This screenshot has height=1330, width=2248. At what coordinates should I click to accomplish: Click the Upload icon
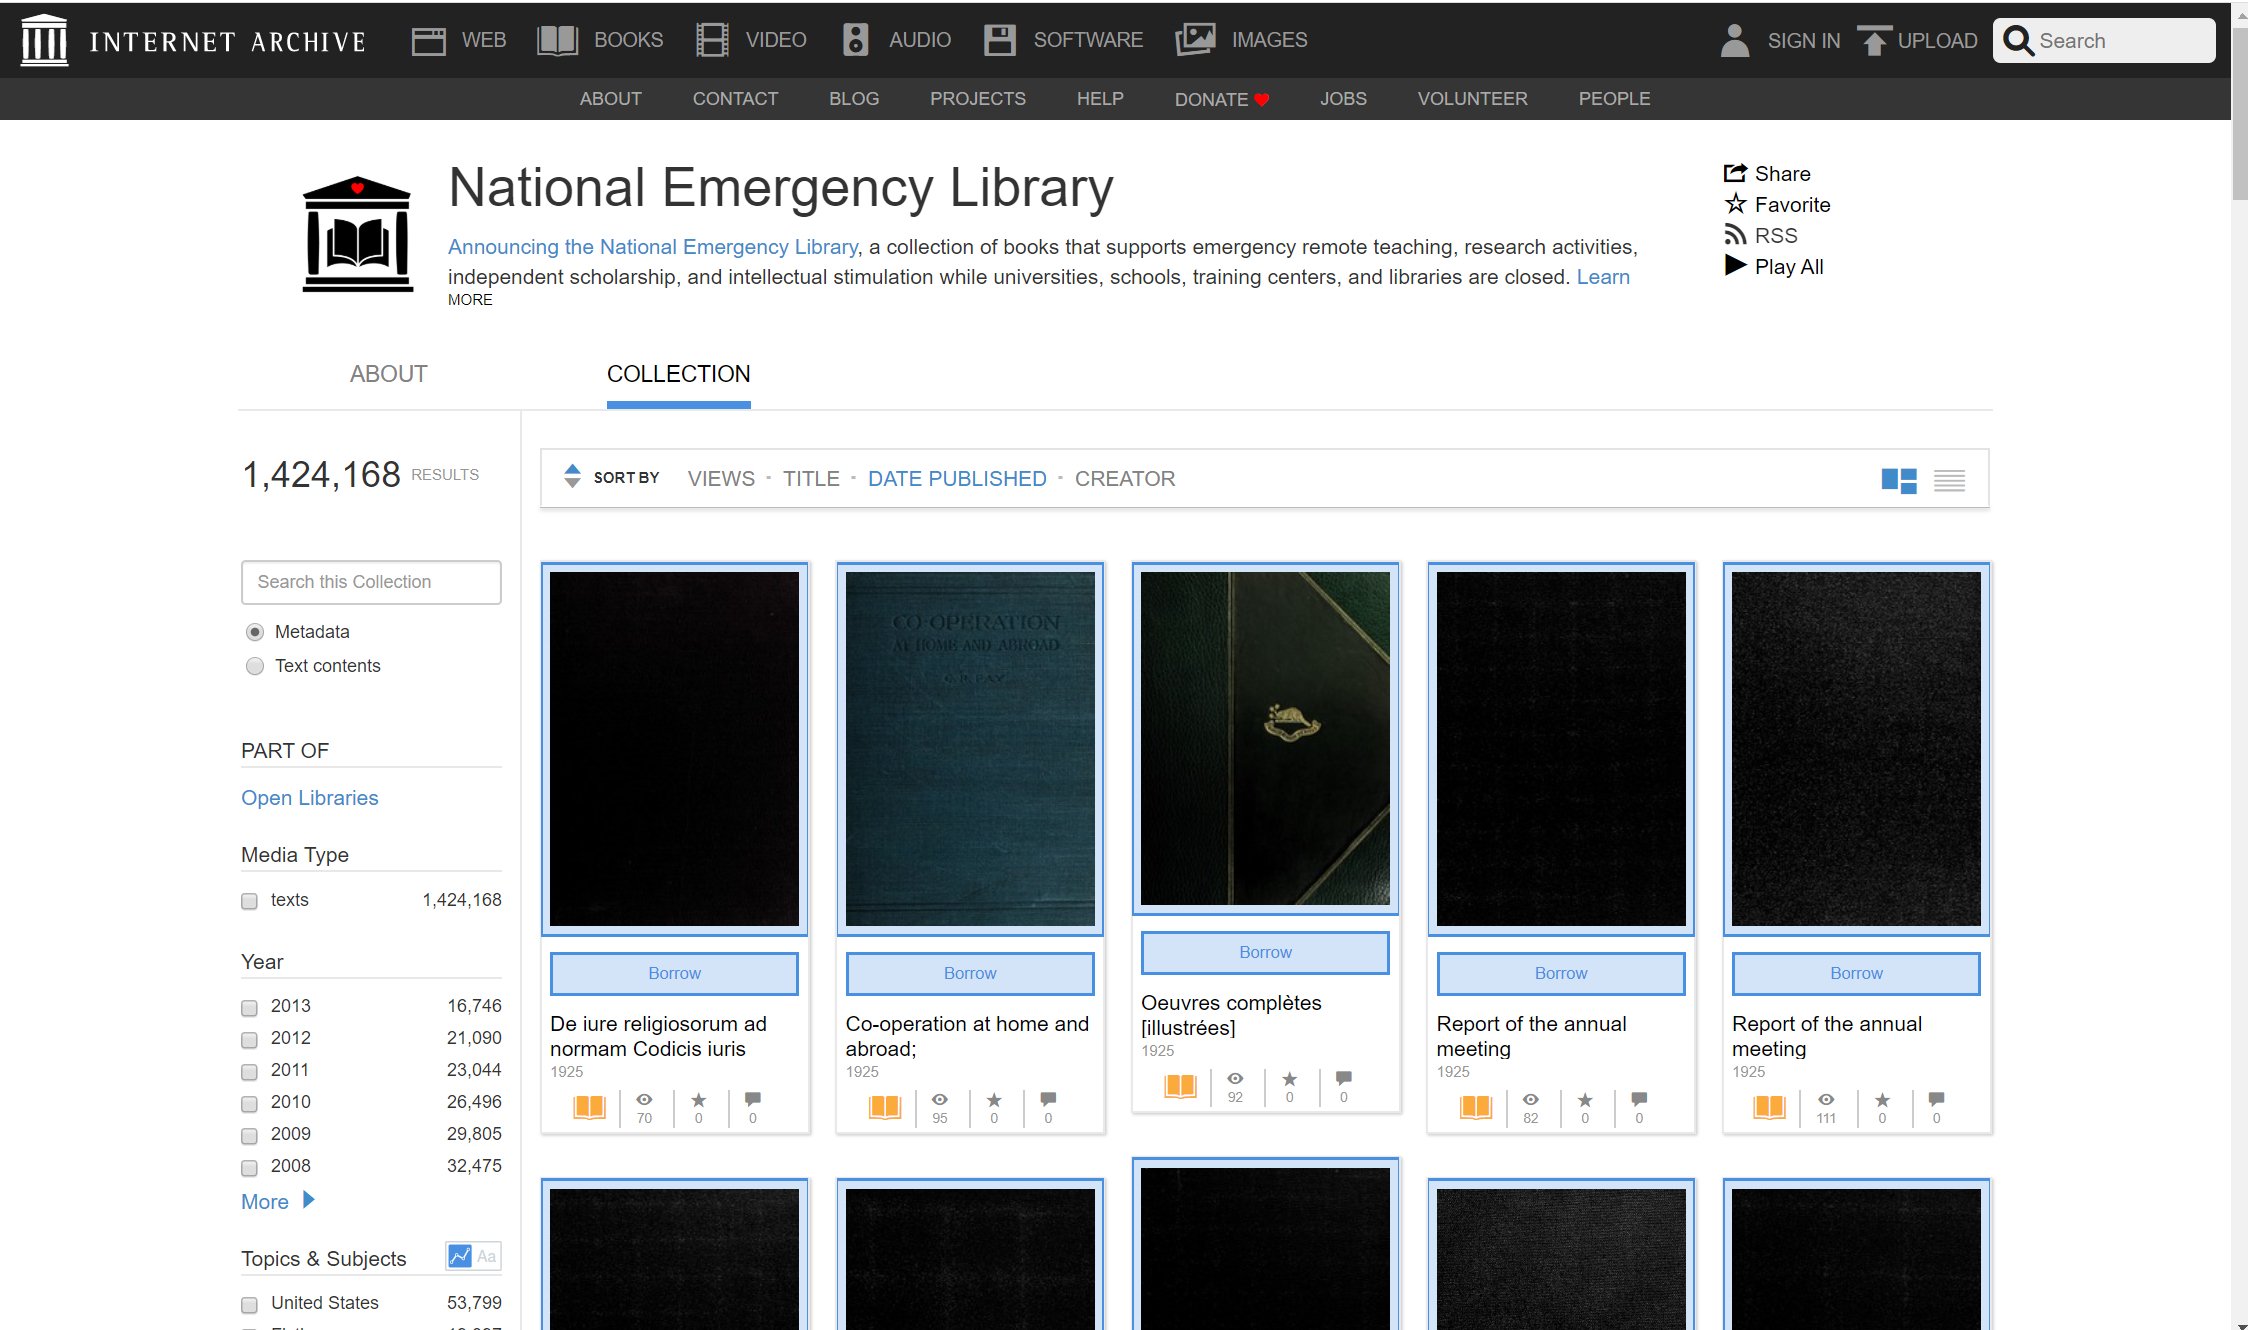[1873, 40]
